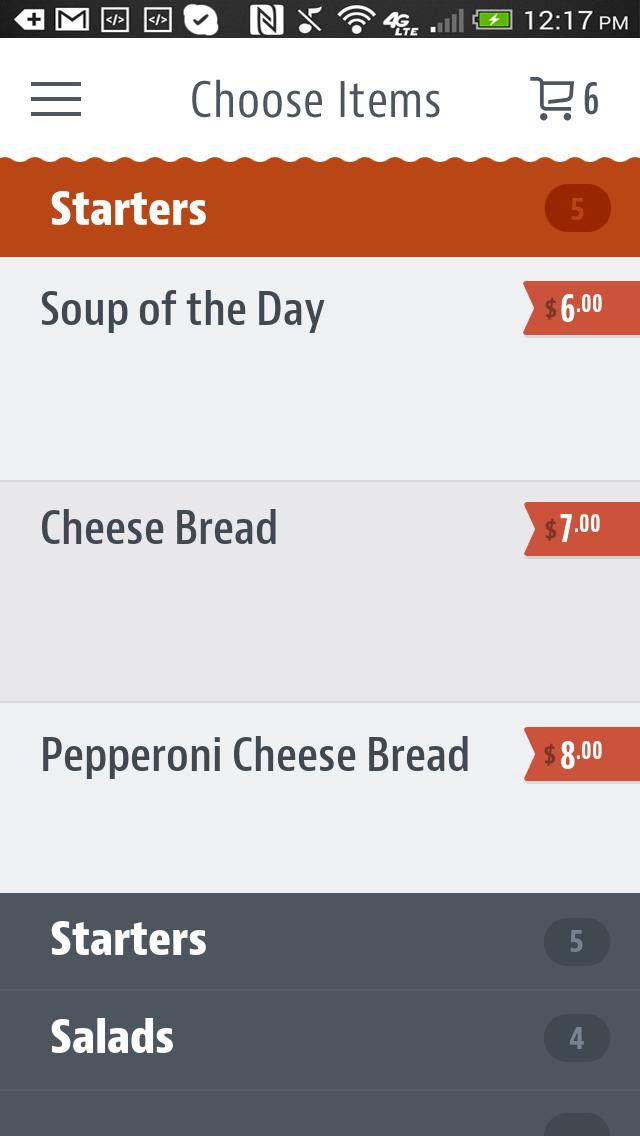Tap the NFC status icon
This screenshot has height=1136, width=640.
coord(265,19)
